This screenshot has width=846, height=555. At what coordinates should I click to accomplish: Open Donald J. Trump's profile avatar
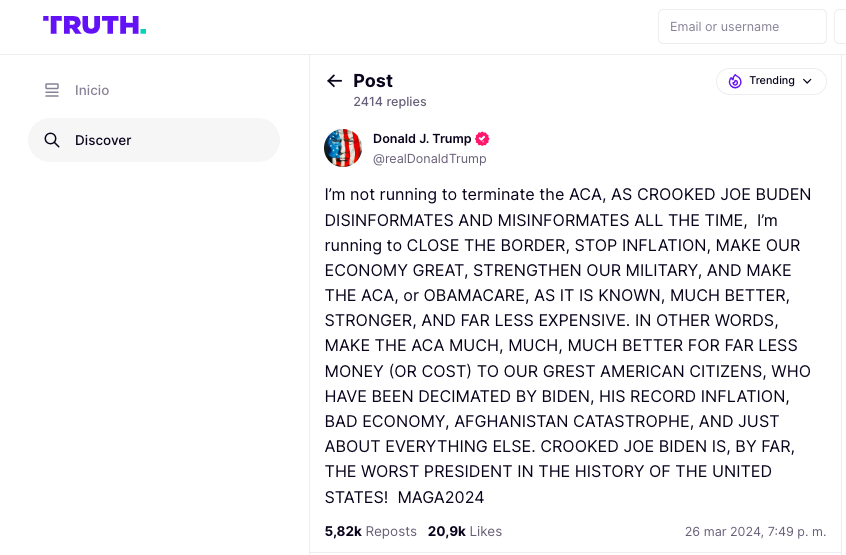click(343, 148)
